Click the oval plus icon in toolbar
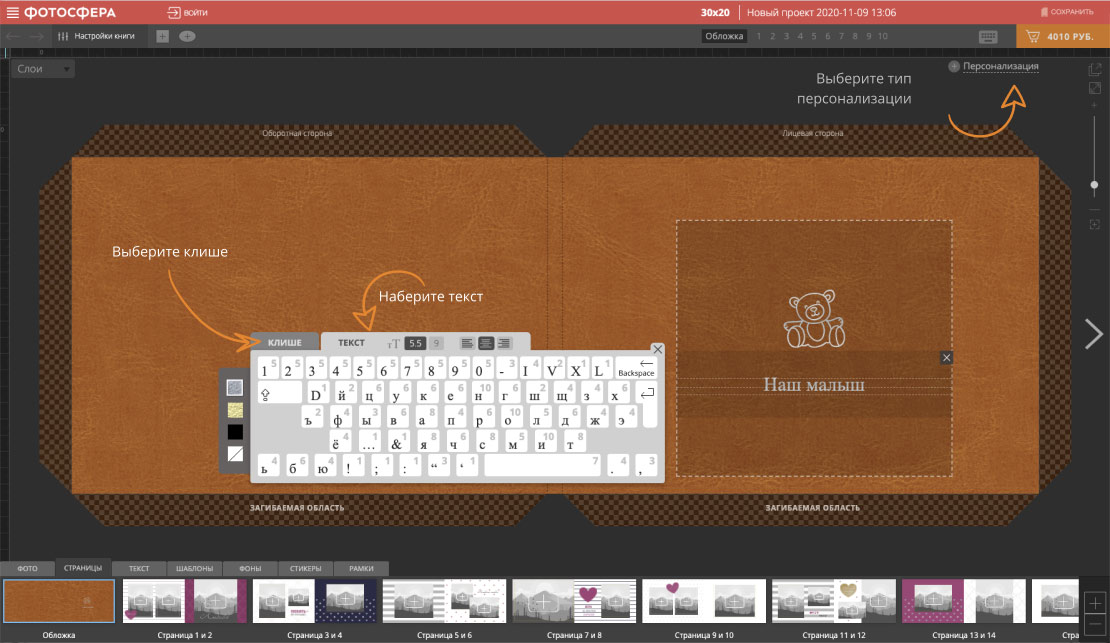The image size is (1110, 643). click(x=187, y=36)
